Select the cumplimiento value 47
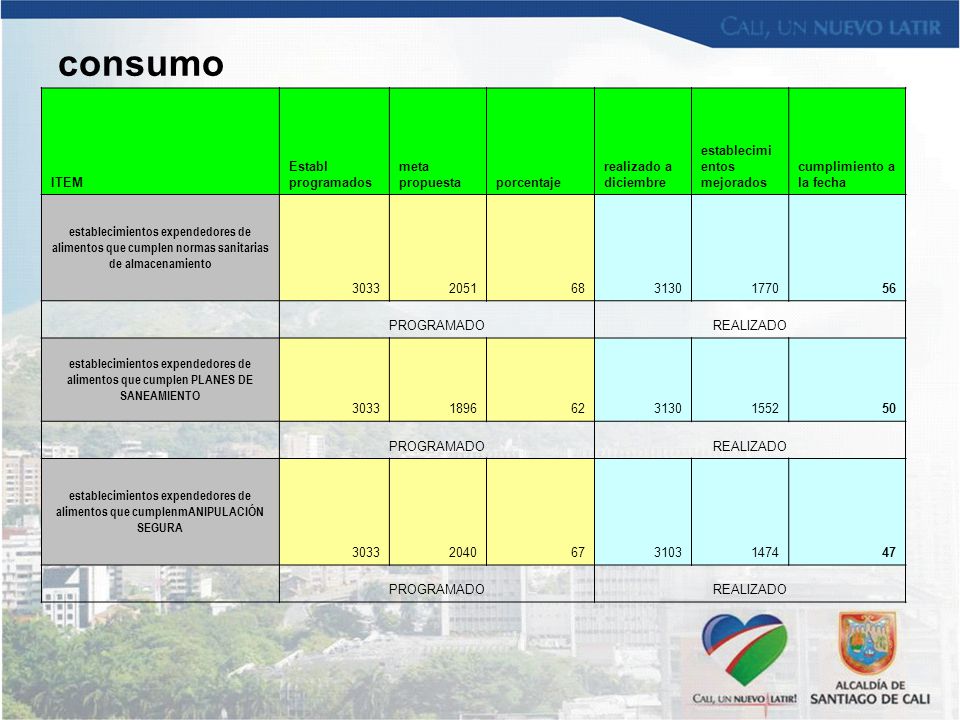Screen dimensions: 960x720 point(888,552)
